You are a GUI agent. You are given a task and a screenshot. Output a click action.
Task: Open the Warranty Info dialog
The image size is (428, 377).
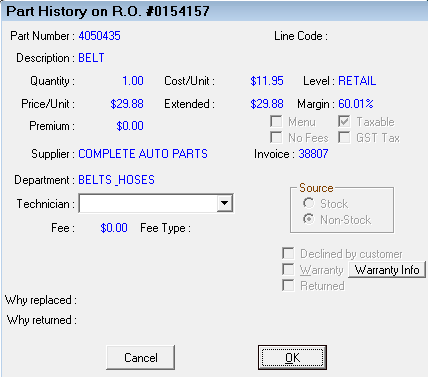point(387,270)
